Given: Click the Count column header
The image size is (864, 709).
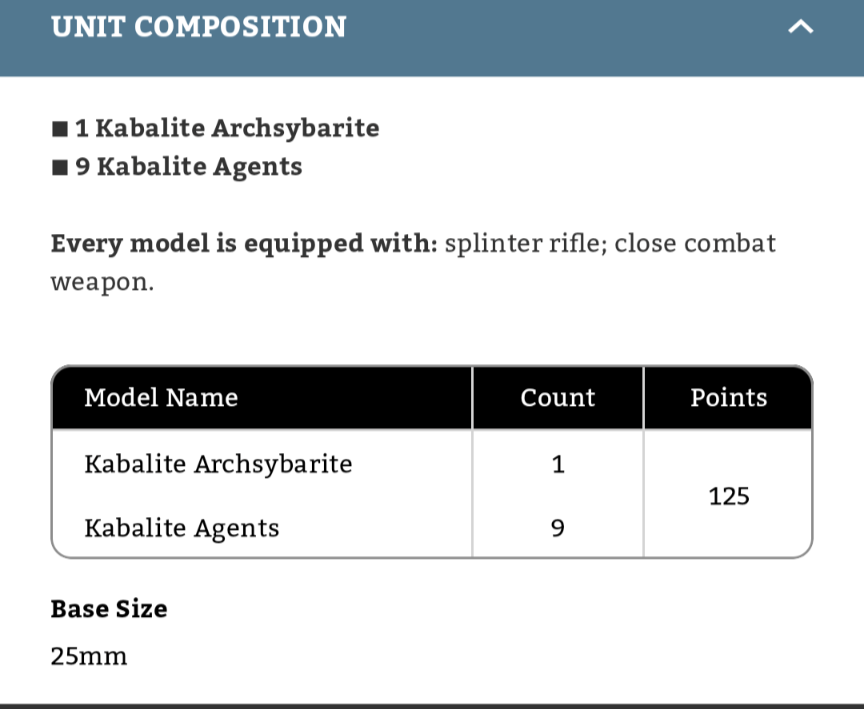Looking at the screenshot, I should (x=557, y=398).
